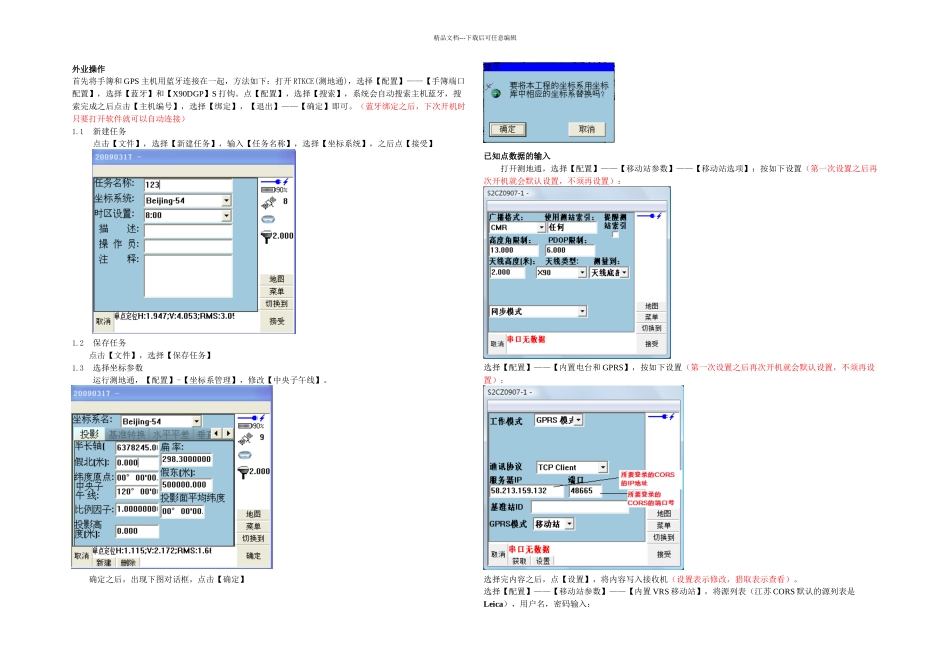Image resolution: width=950 pixels, height=672 pixels.
Task: Open the 通讯协议 TCP Client dropdown
Action: [603, 467]
